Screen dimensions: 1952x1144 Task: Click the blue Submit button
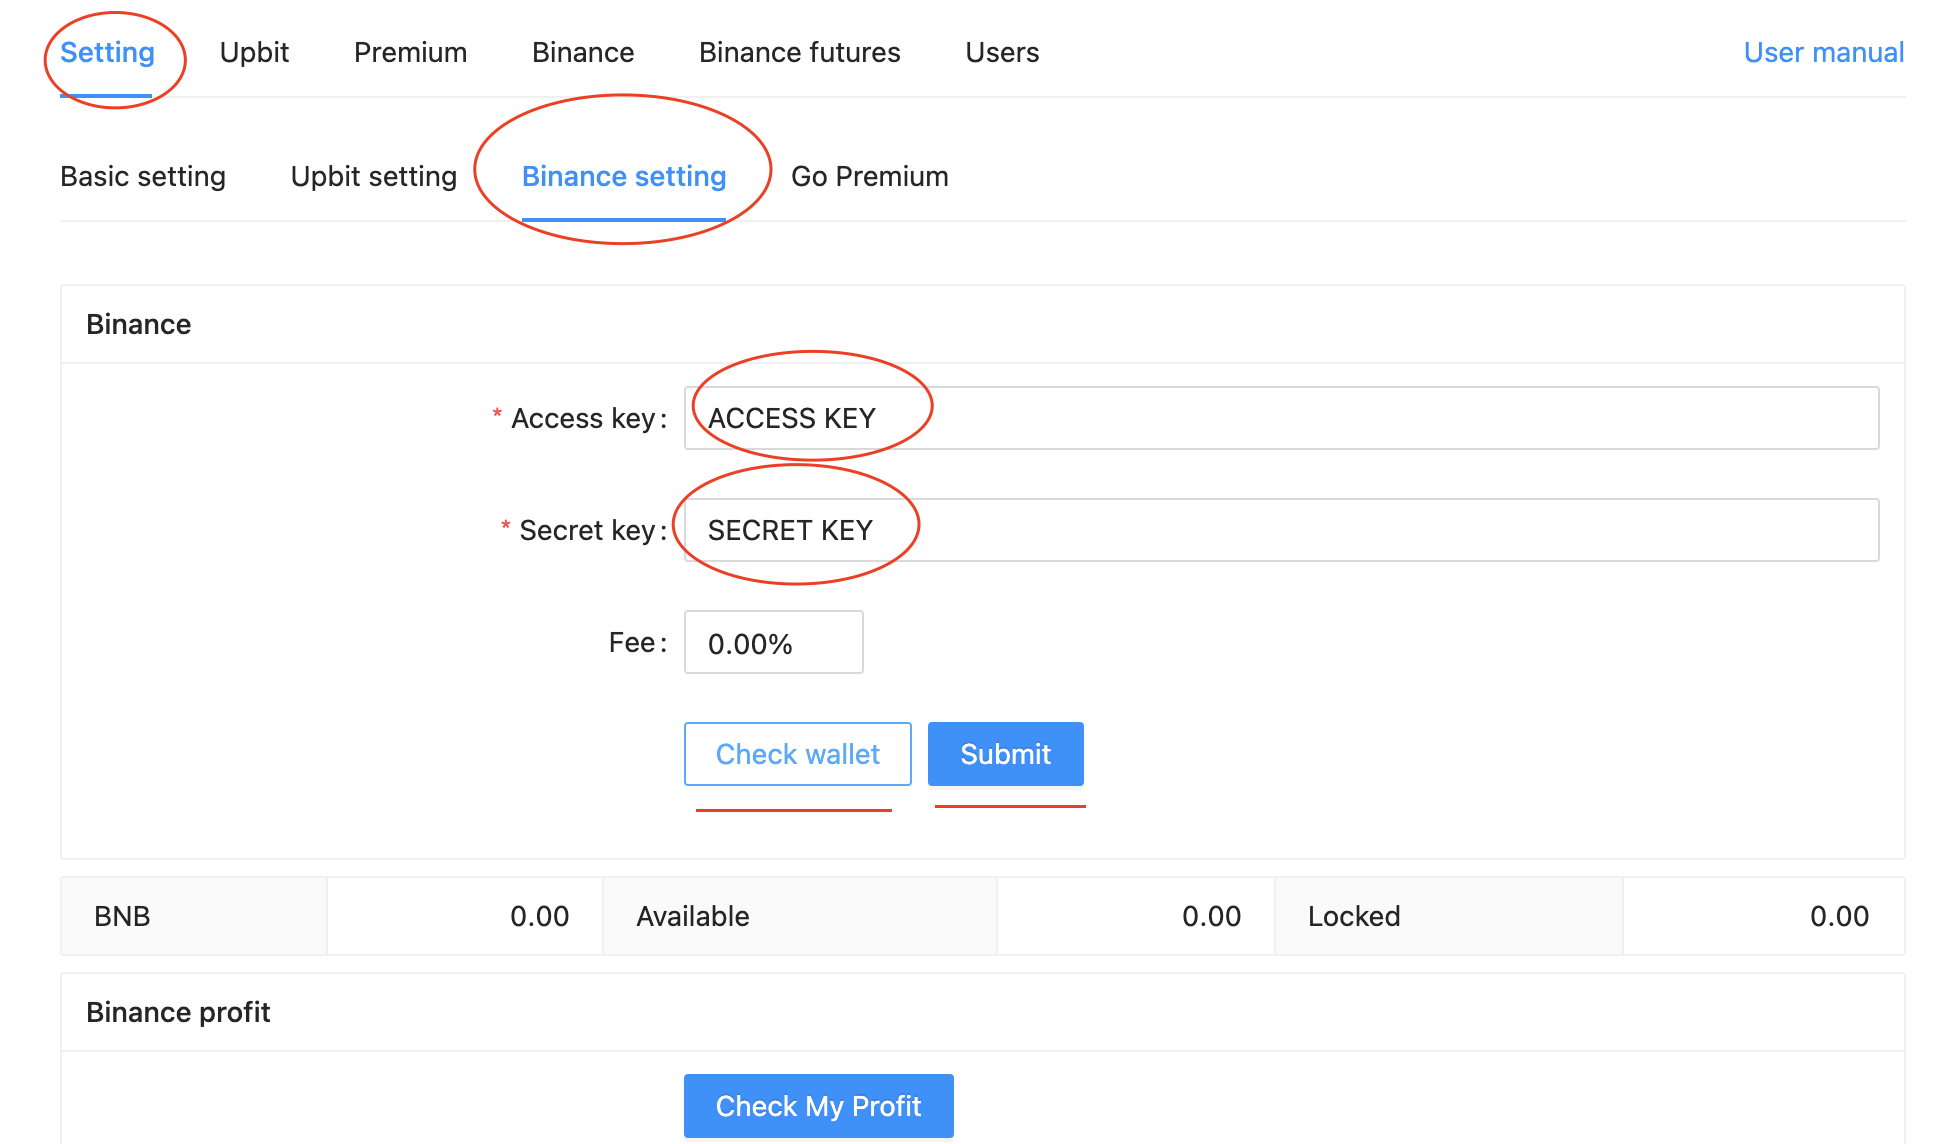(x=1005, y=754)
